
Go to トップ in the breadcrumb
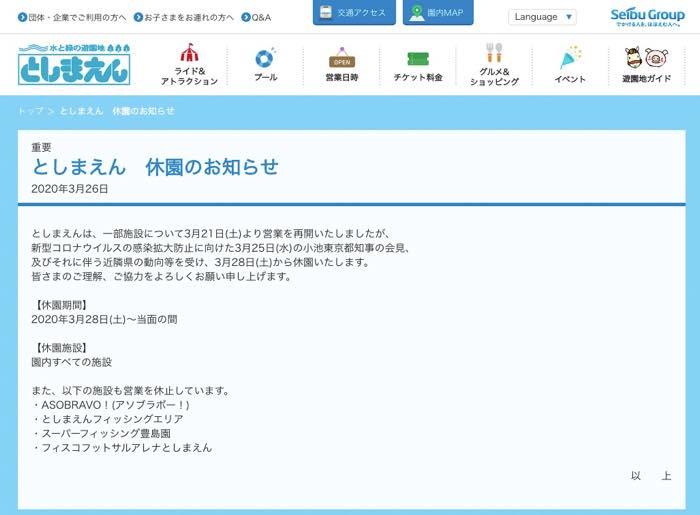click(x=31, y=111)
